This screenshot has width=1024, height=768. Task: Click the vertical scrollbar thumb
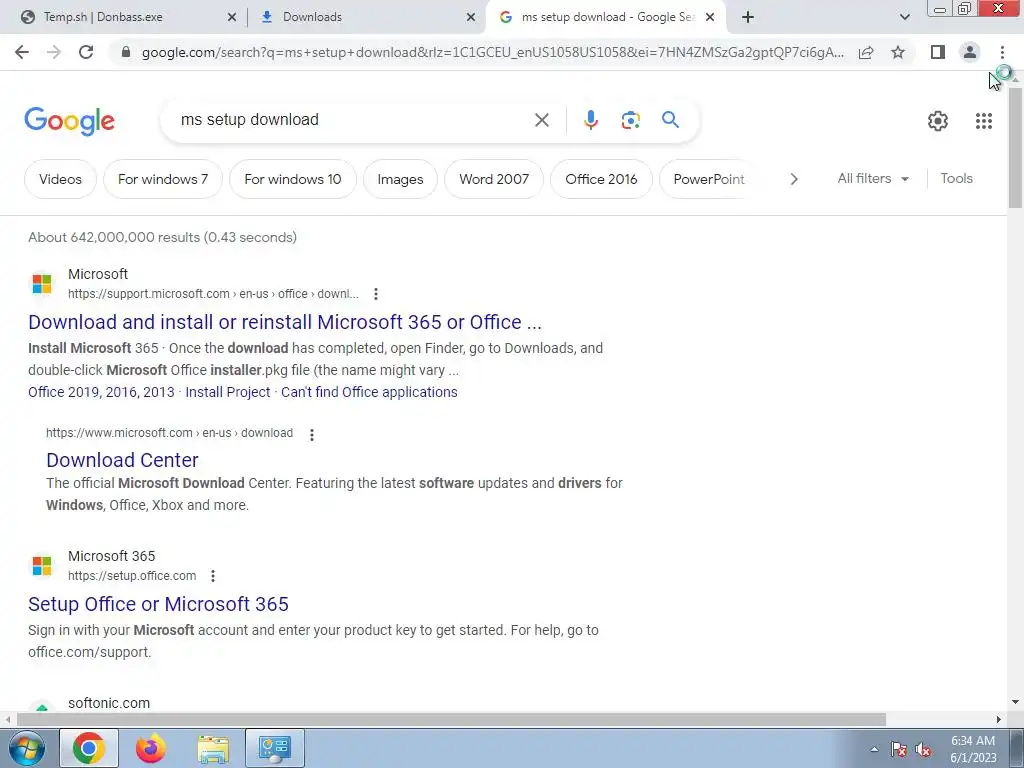[1015, 148]
